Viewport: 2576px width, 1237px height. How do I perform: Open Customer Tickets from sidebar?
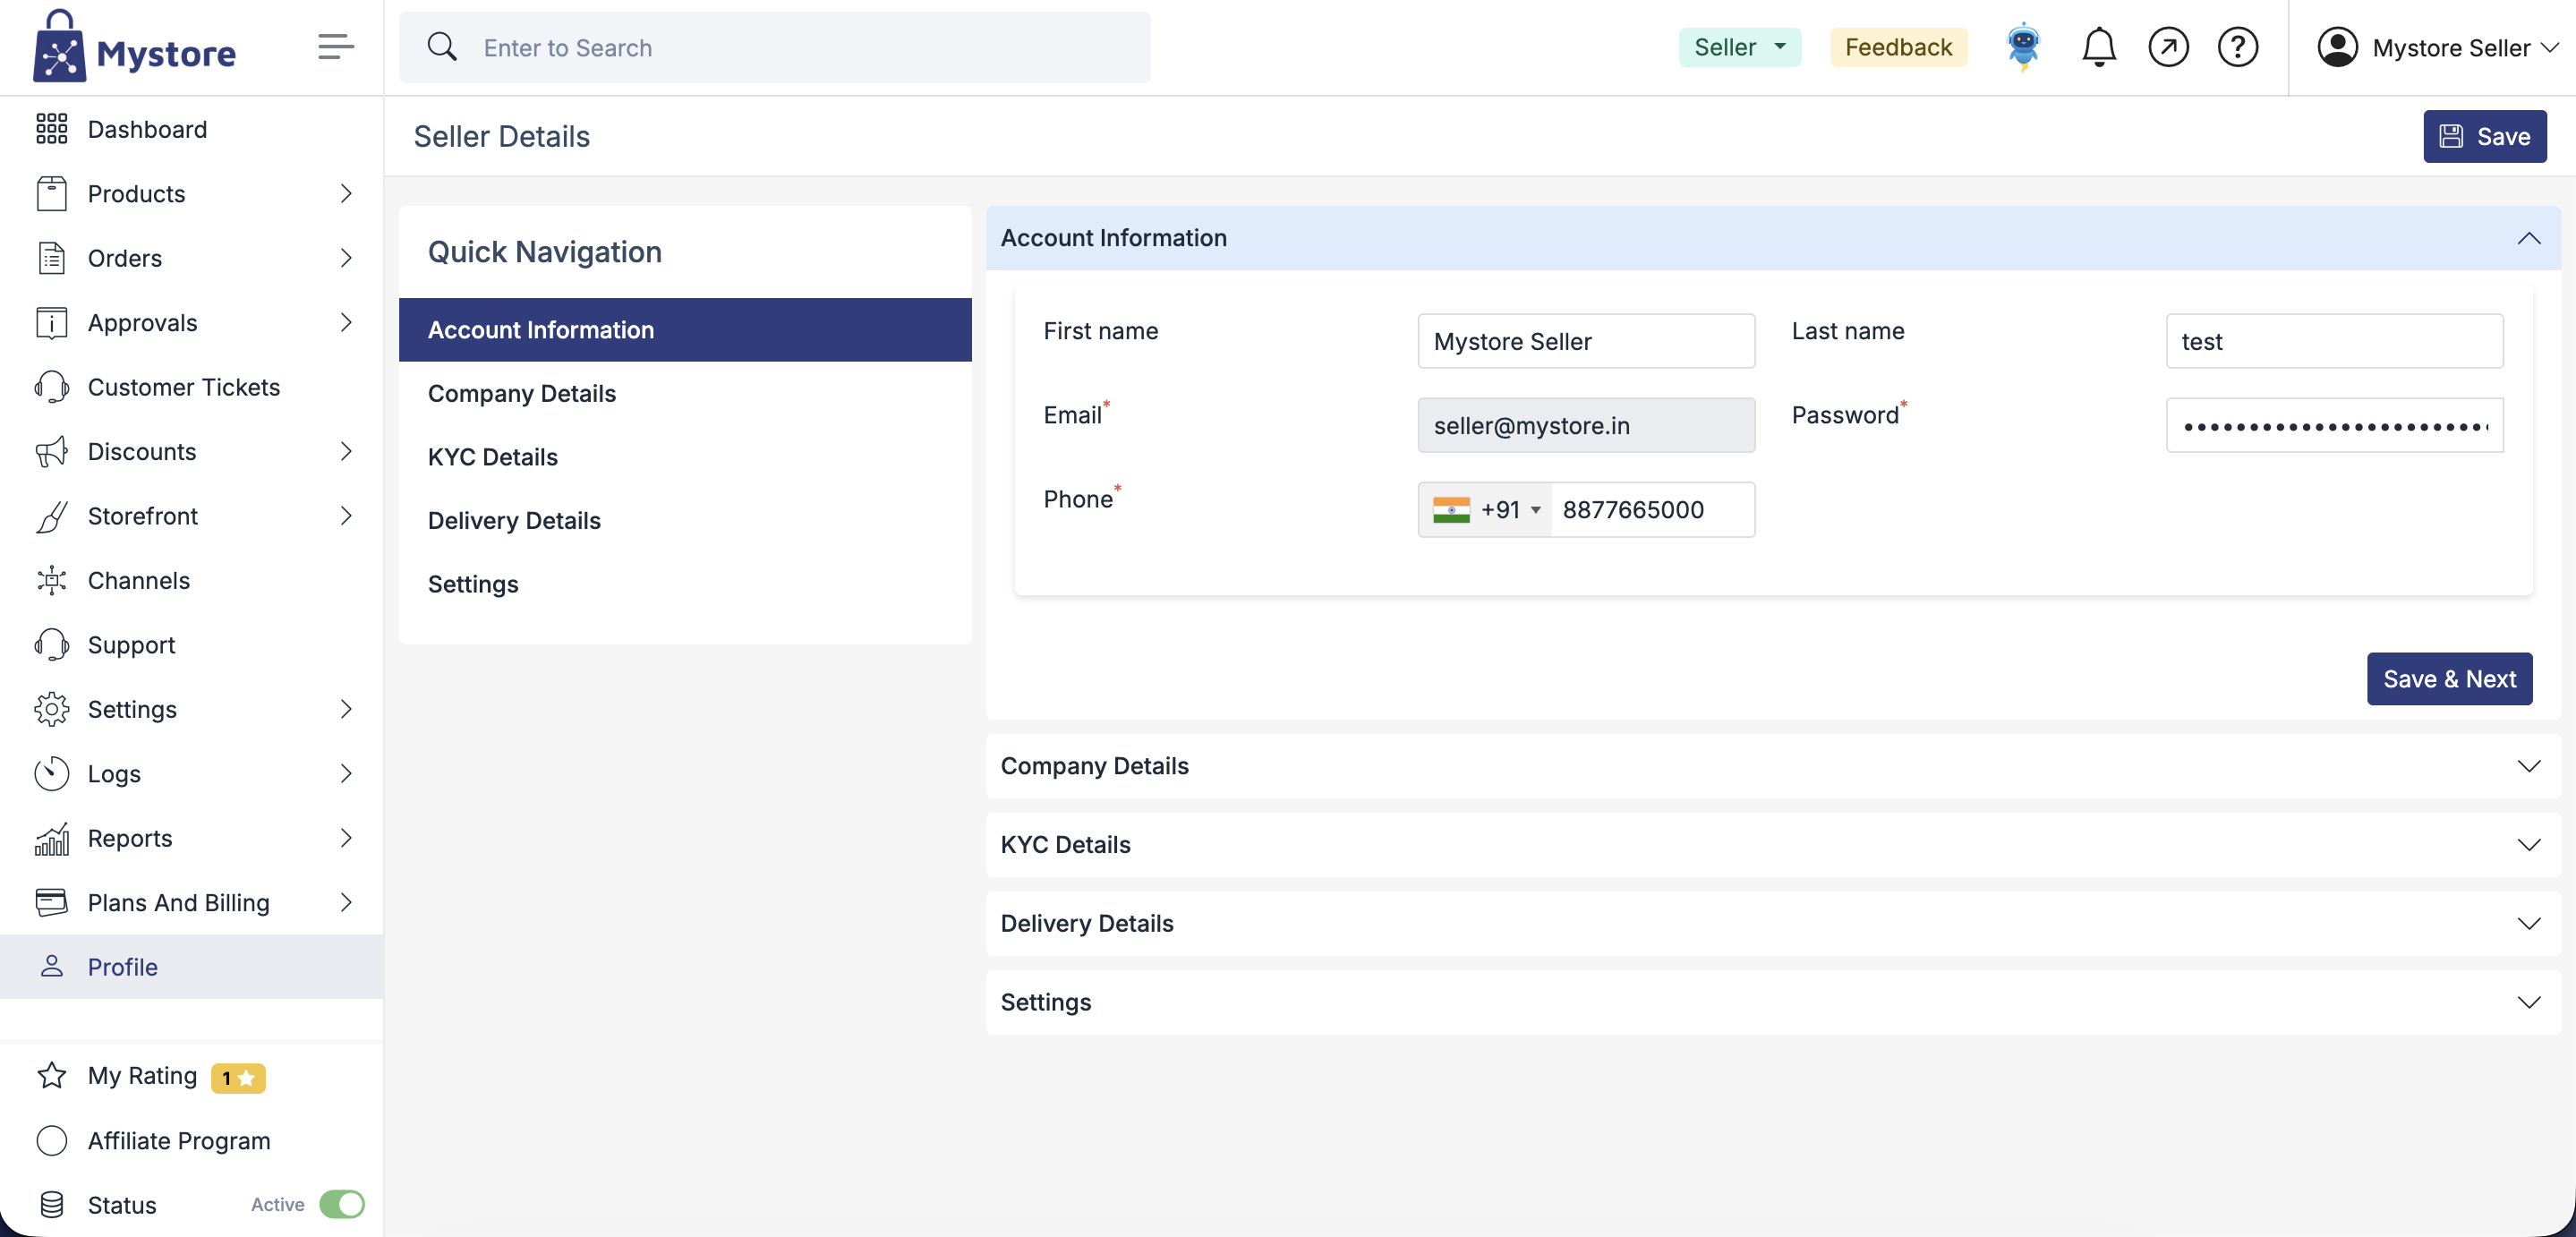(x=184, y=387)
